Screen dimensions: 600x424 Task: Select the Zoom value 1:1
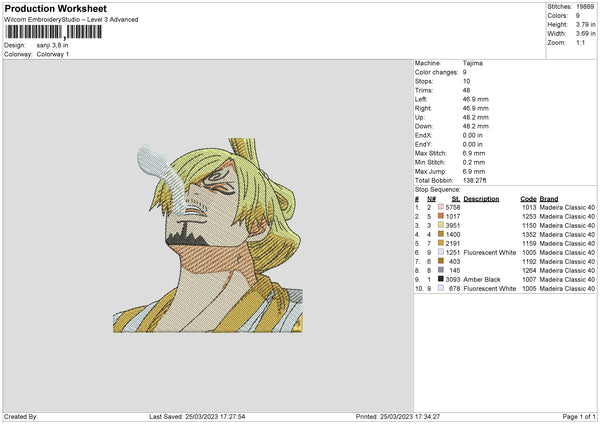pos(580,42)
